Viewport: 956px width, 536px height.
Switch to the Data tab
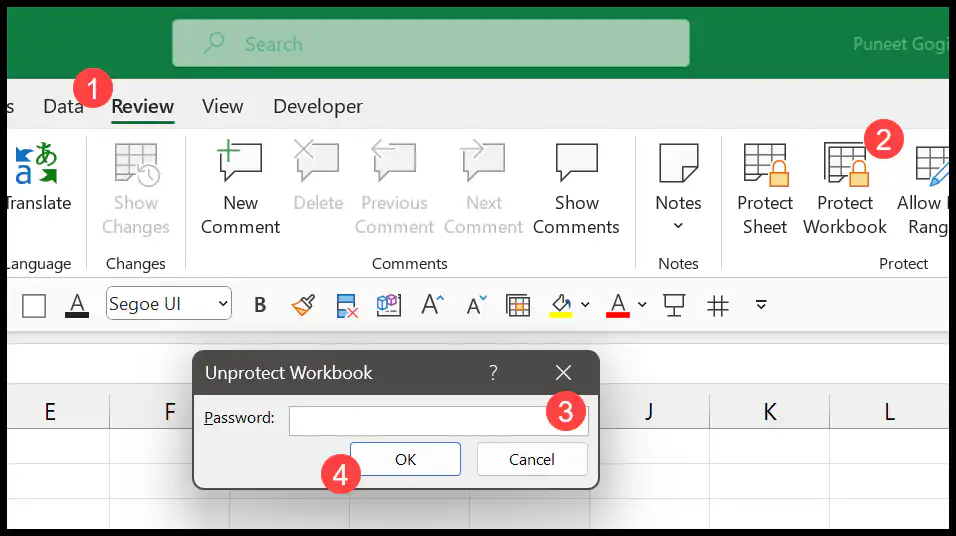(63, 106)
